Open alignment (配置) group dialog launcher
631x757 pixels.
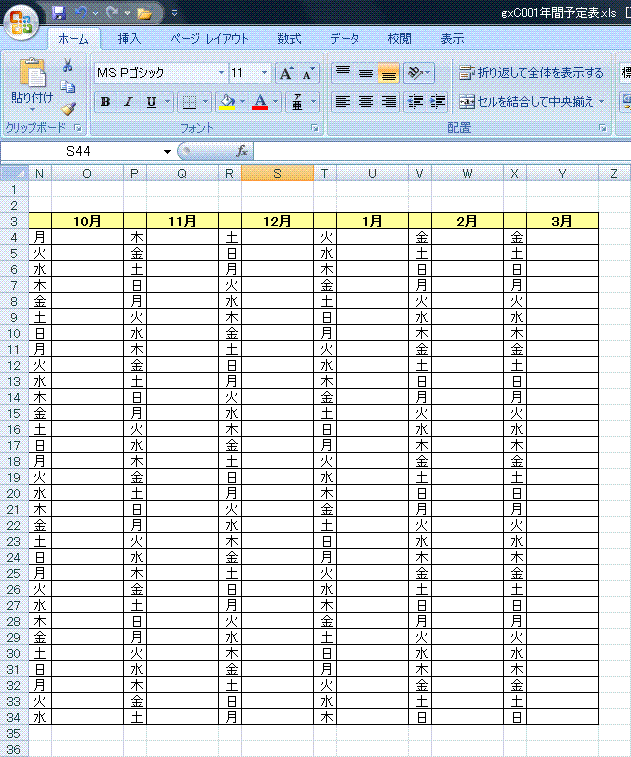tap(603, 128)
